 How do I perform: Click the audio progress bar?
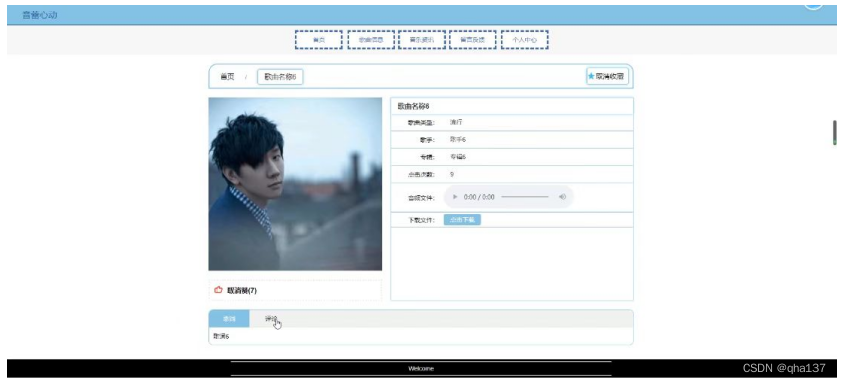[525, 197]
